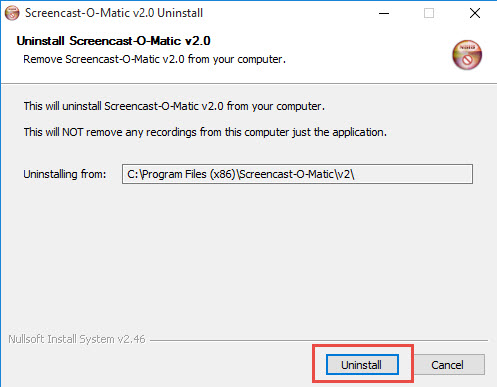Click "This will uninstall Screencast-O-Matic" message

click(174, 106)
